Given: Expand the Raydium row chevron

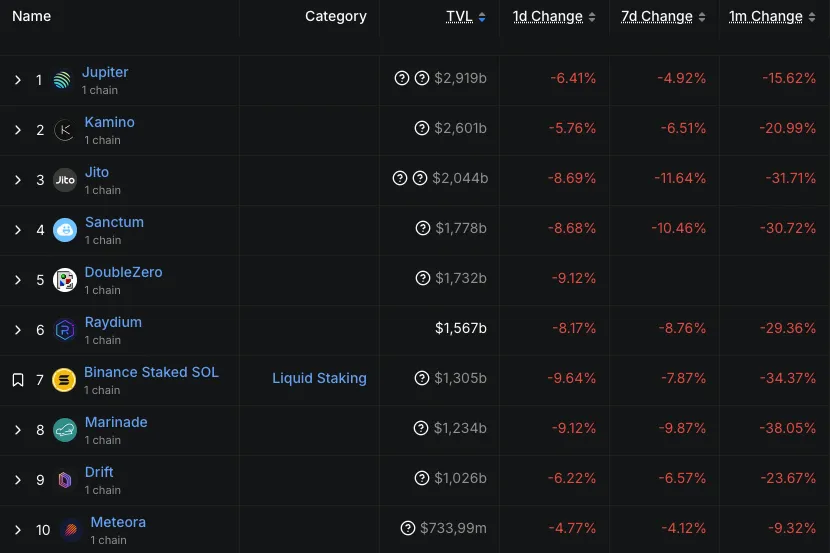Looking at the screenshot, I should tap(17, 330).
